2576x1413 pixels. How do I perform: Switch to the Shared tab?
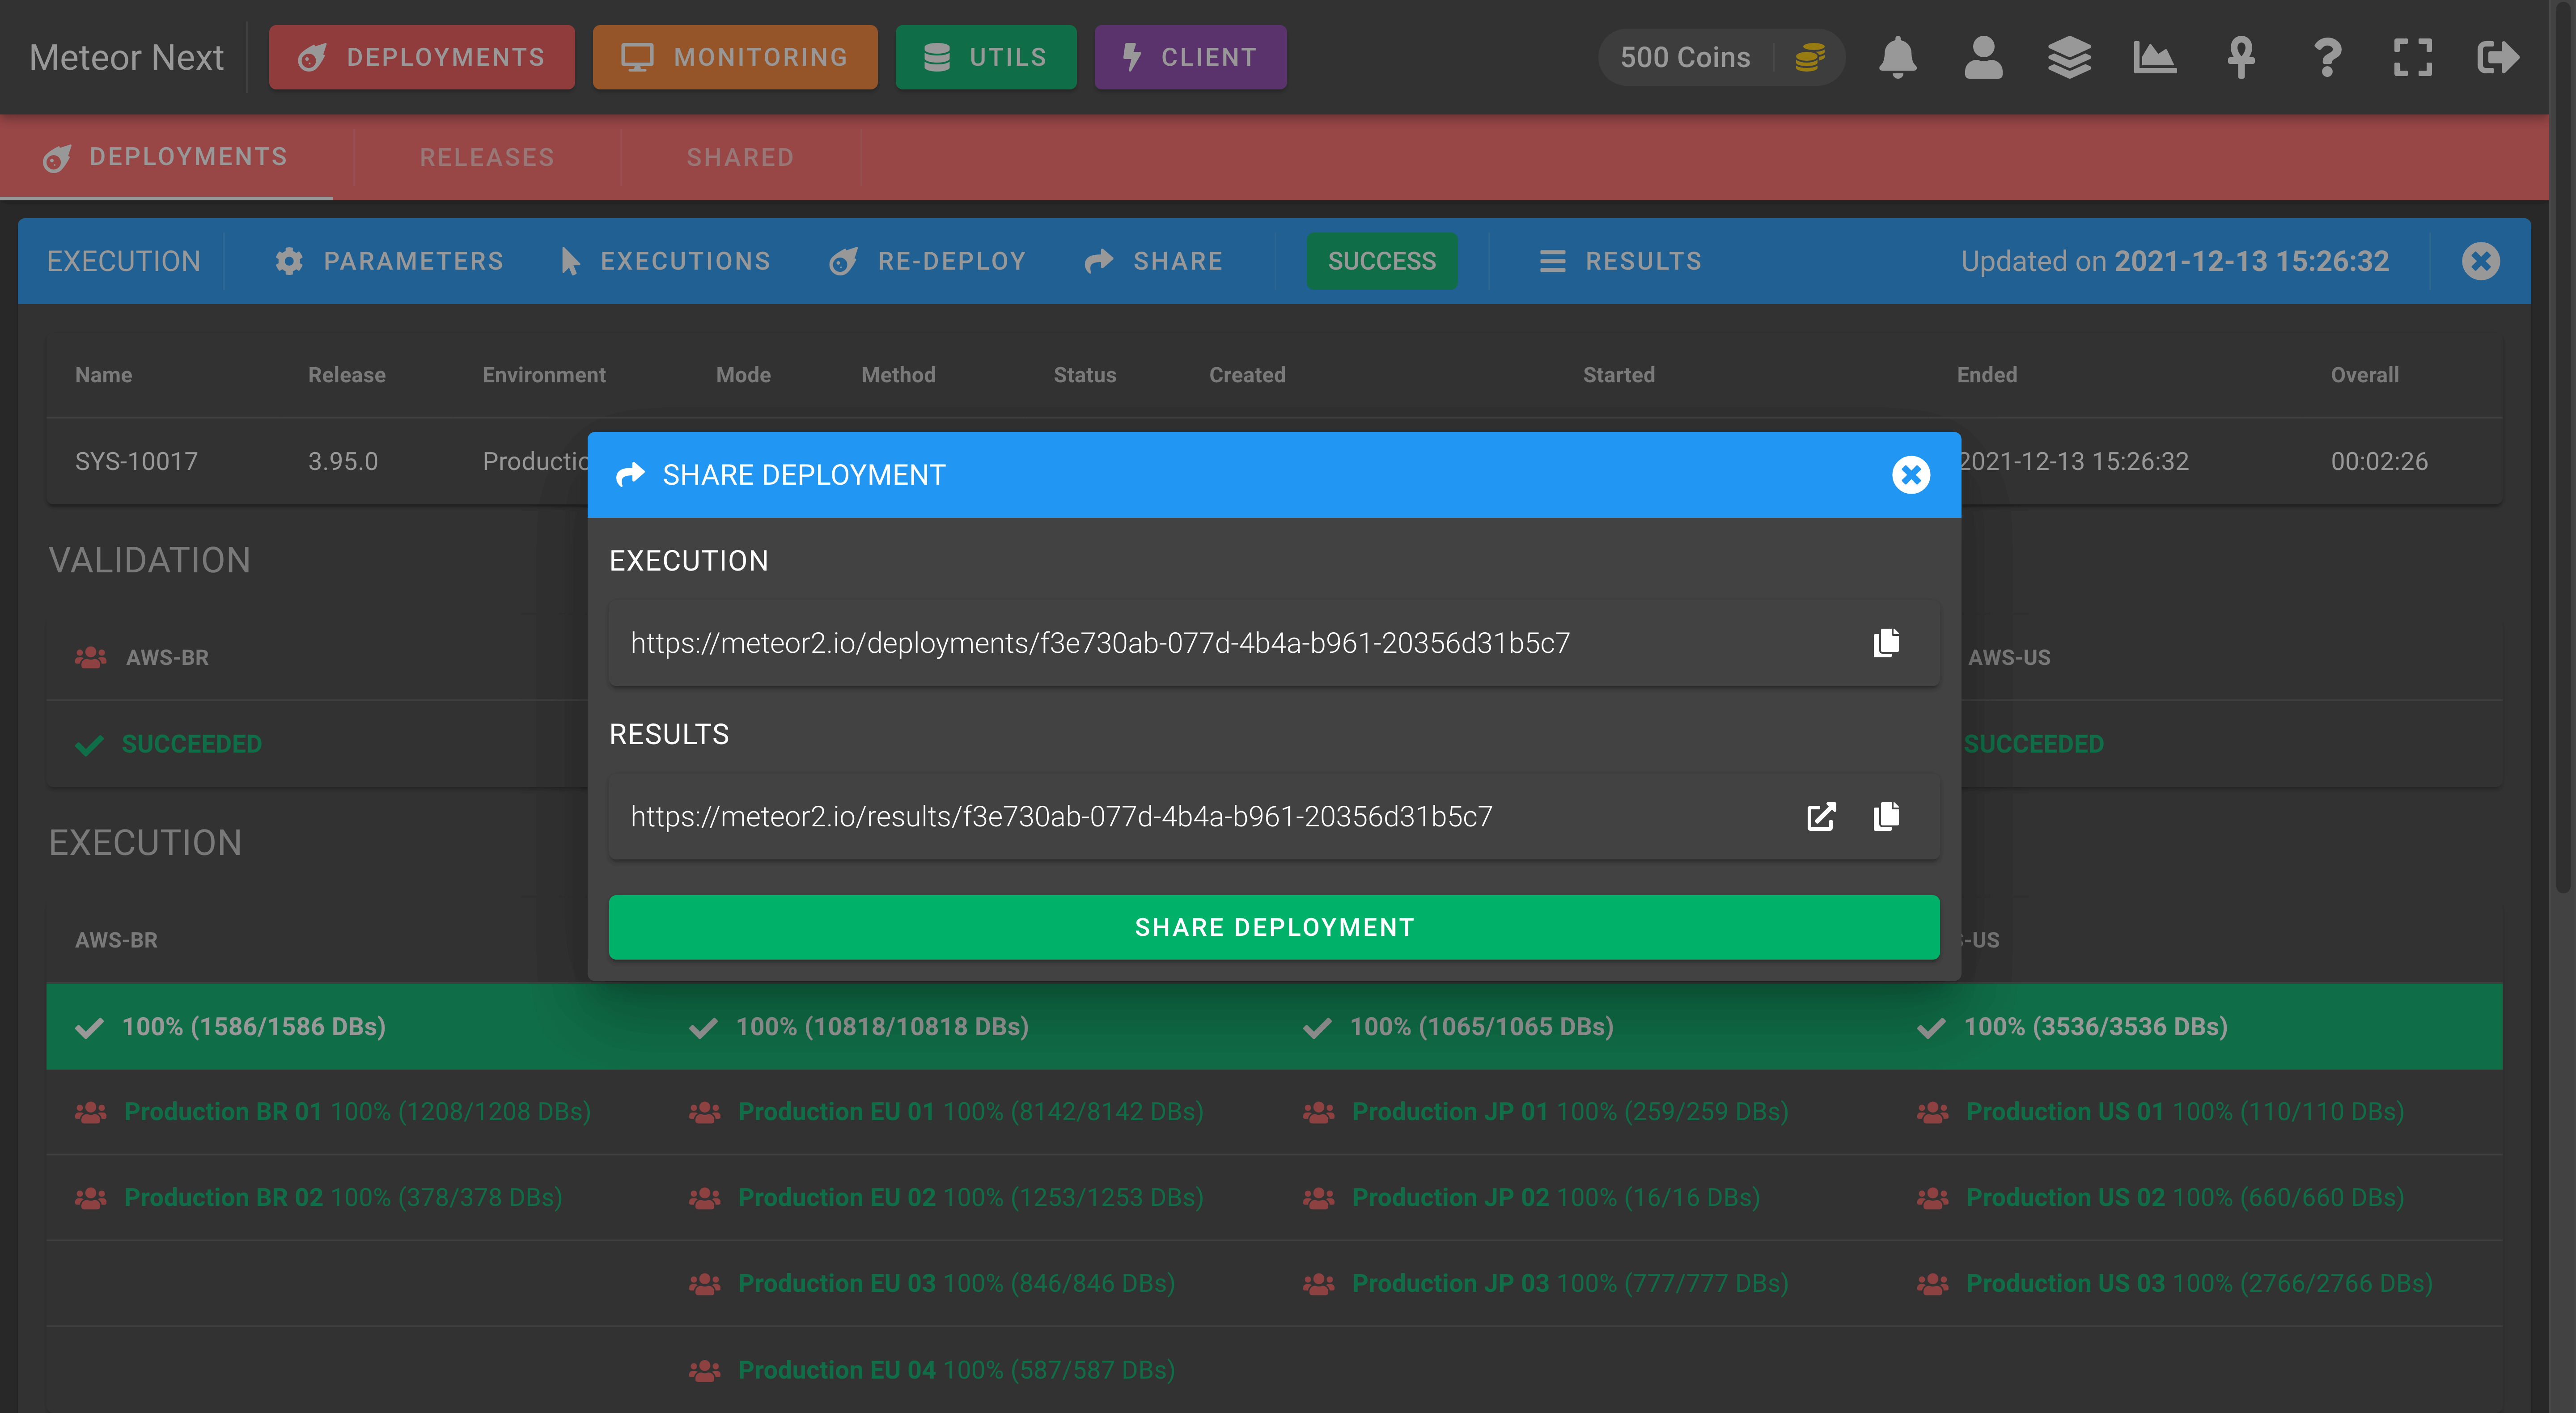click(740, 157)
